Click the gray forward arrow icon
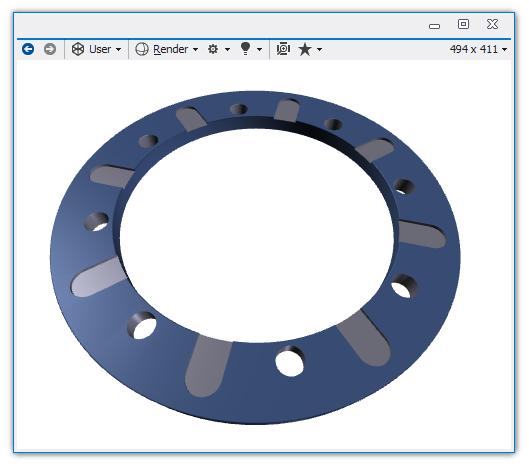 click(x=50, y=49)
